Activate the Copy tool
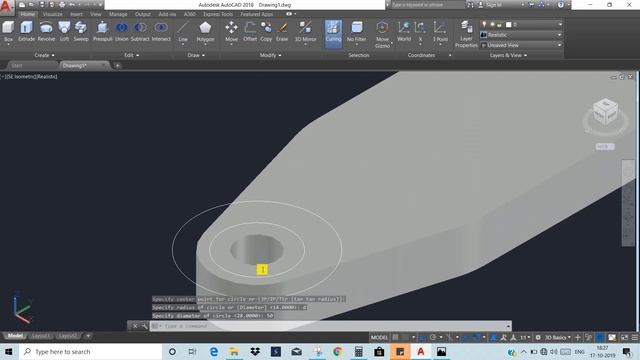Viewport: 640px width, 360px height. click(x=266, y=31)
